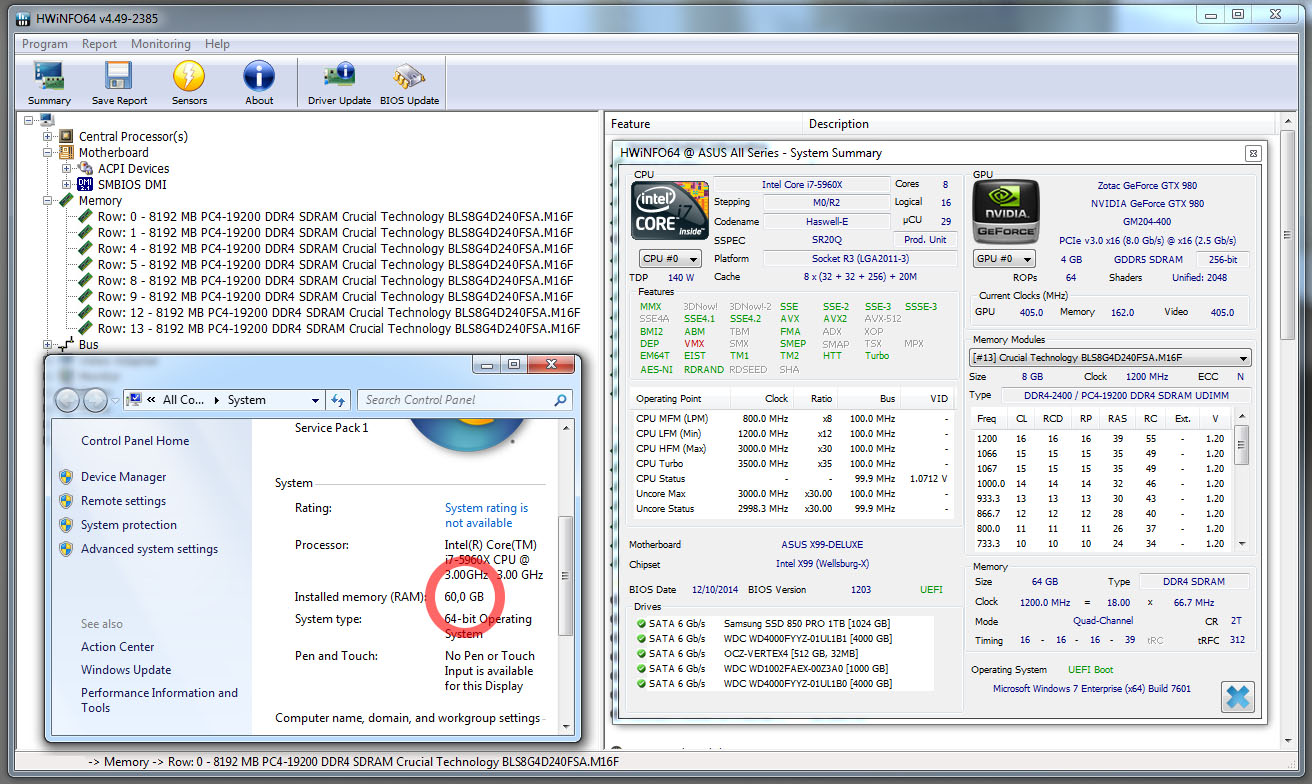Click the root computer icon in tree
Viewport: 1312px width, 784px height.
[x=47, y=120]
